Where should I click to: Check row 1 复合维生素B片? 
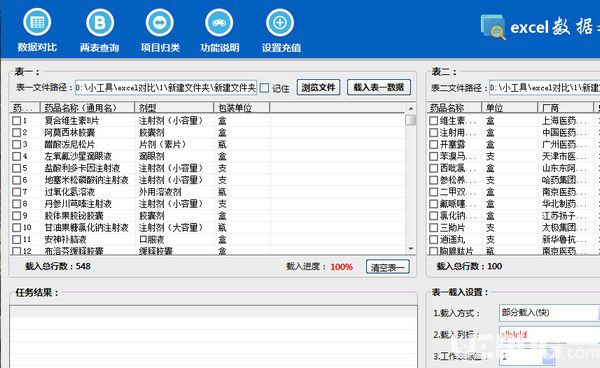[x=16, y=121]
